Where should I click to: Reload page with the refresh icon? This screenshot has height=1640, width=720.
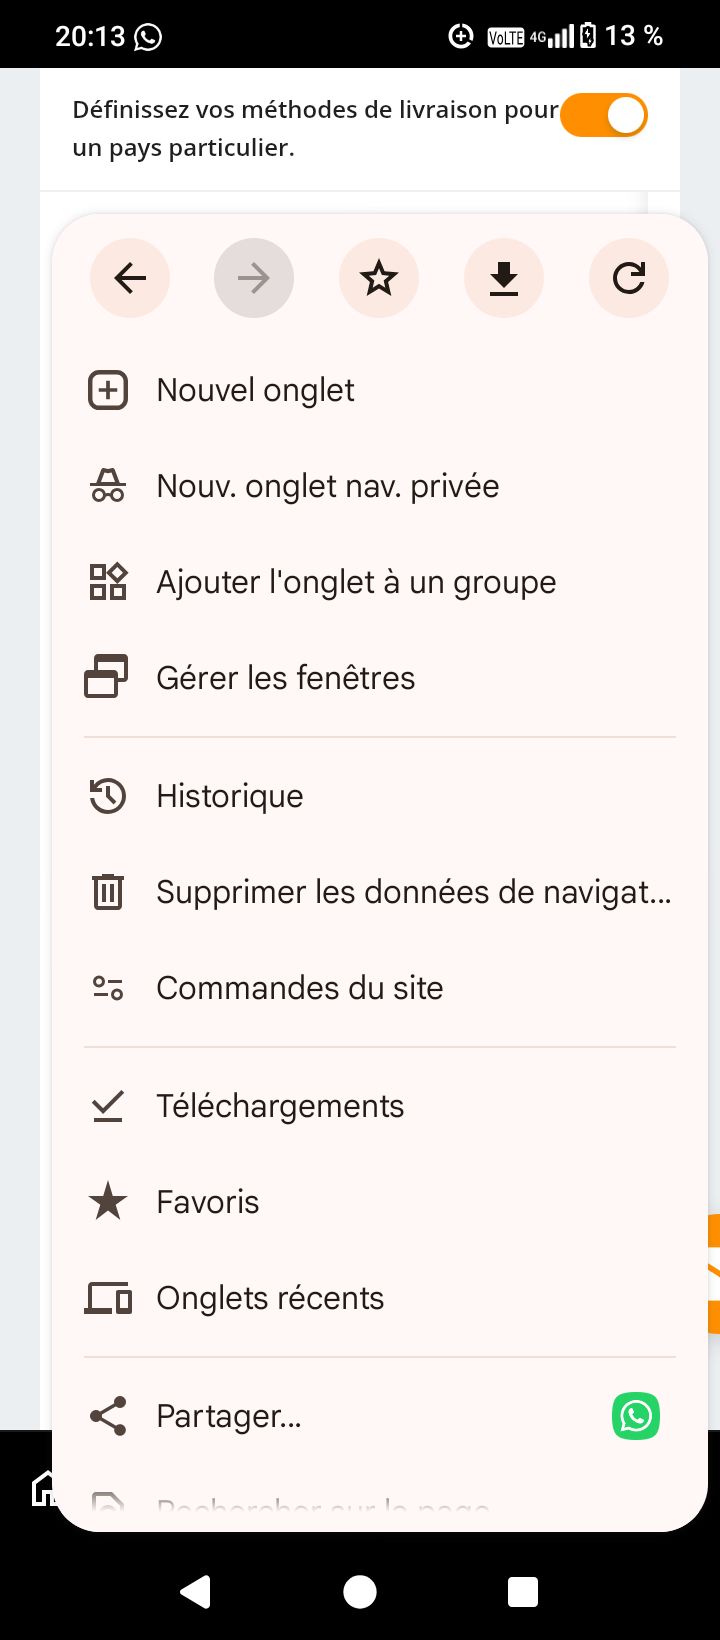pyautogui.click(x=629, y=278)
